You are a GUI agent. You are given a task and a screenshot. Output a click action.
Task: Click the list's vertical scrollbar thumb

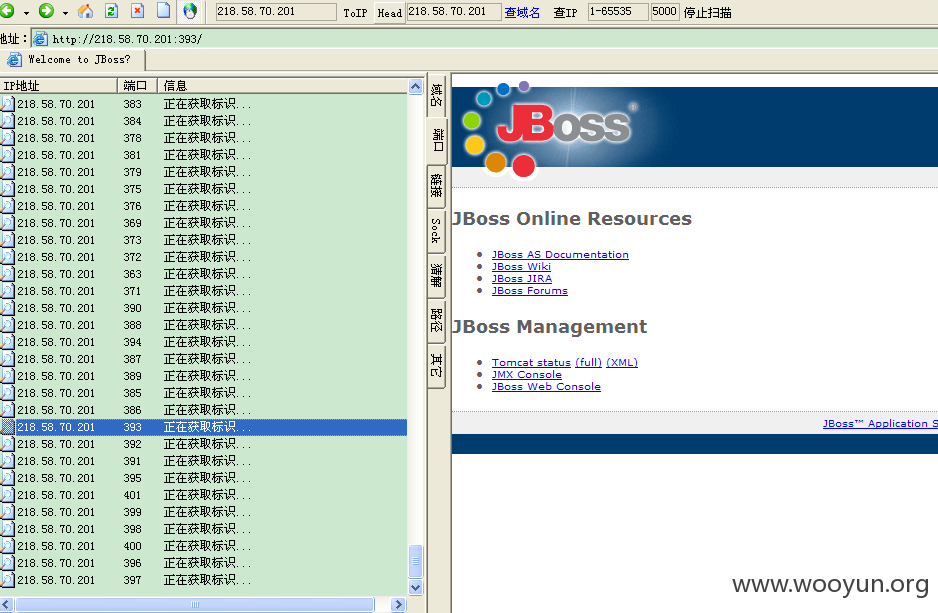click(416, 562)
